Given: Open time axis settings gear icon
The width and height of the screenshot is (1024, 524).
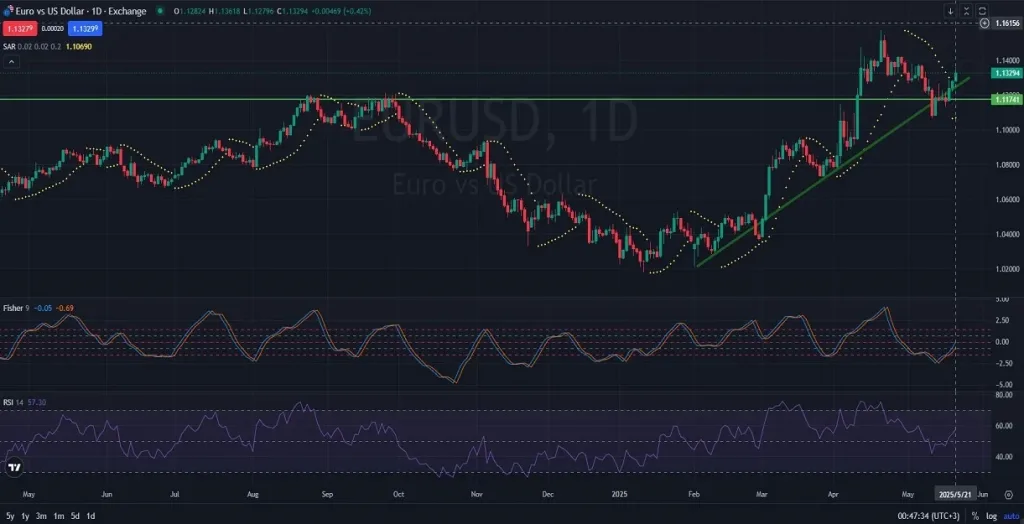Looking at the screenshot, I should click(x=1009, y=495).
